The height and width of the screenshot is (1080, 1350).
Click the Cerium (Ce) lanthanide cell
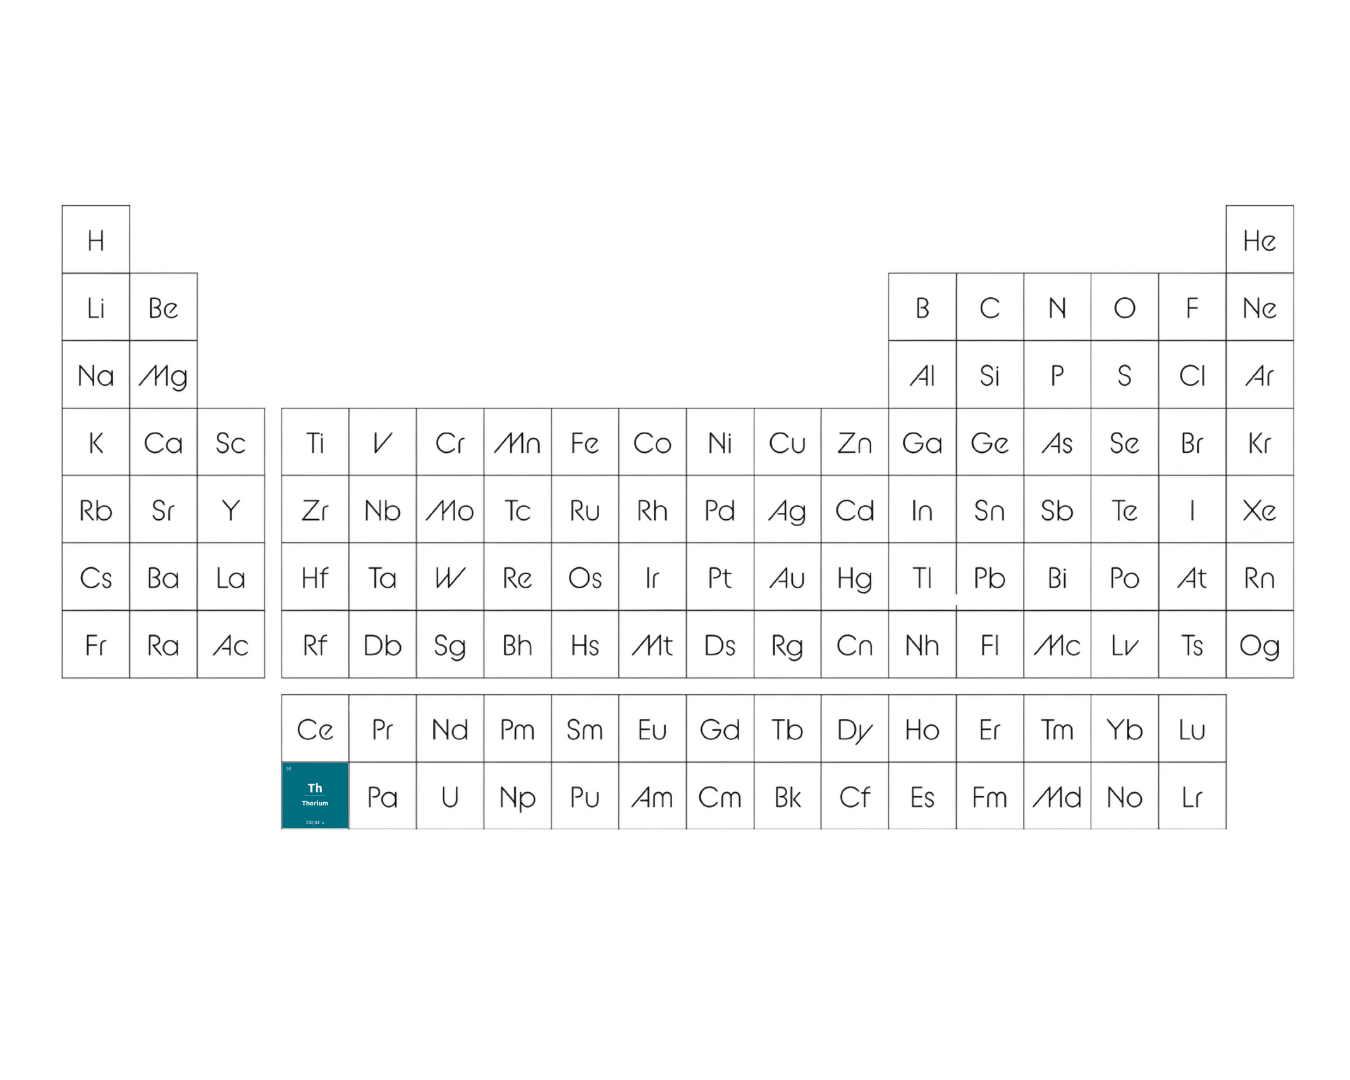tap(315, 729)
